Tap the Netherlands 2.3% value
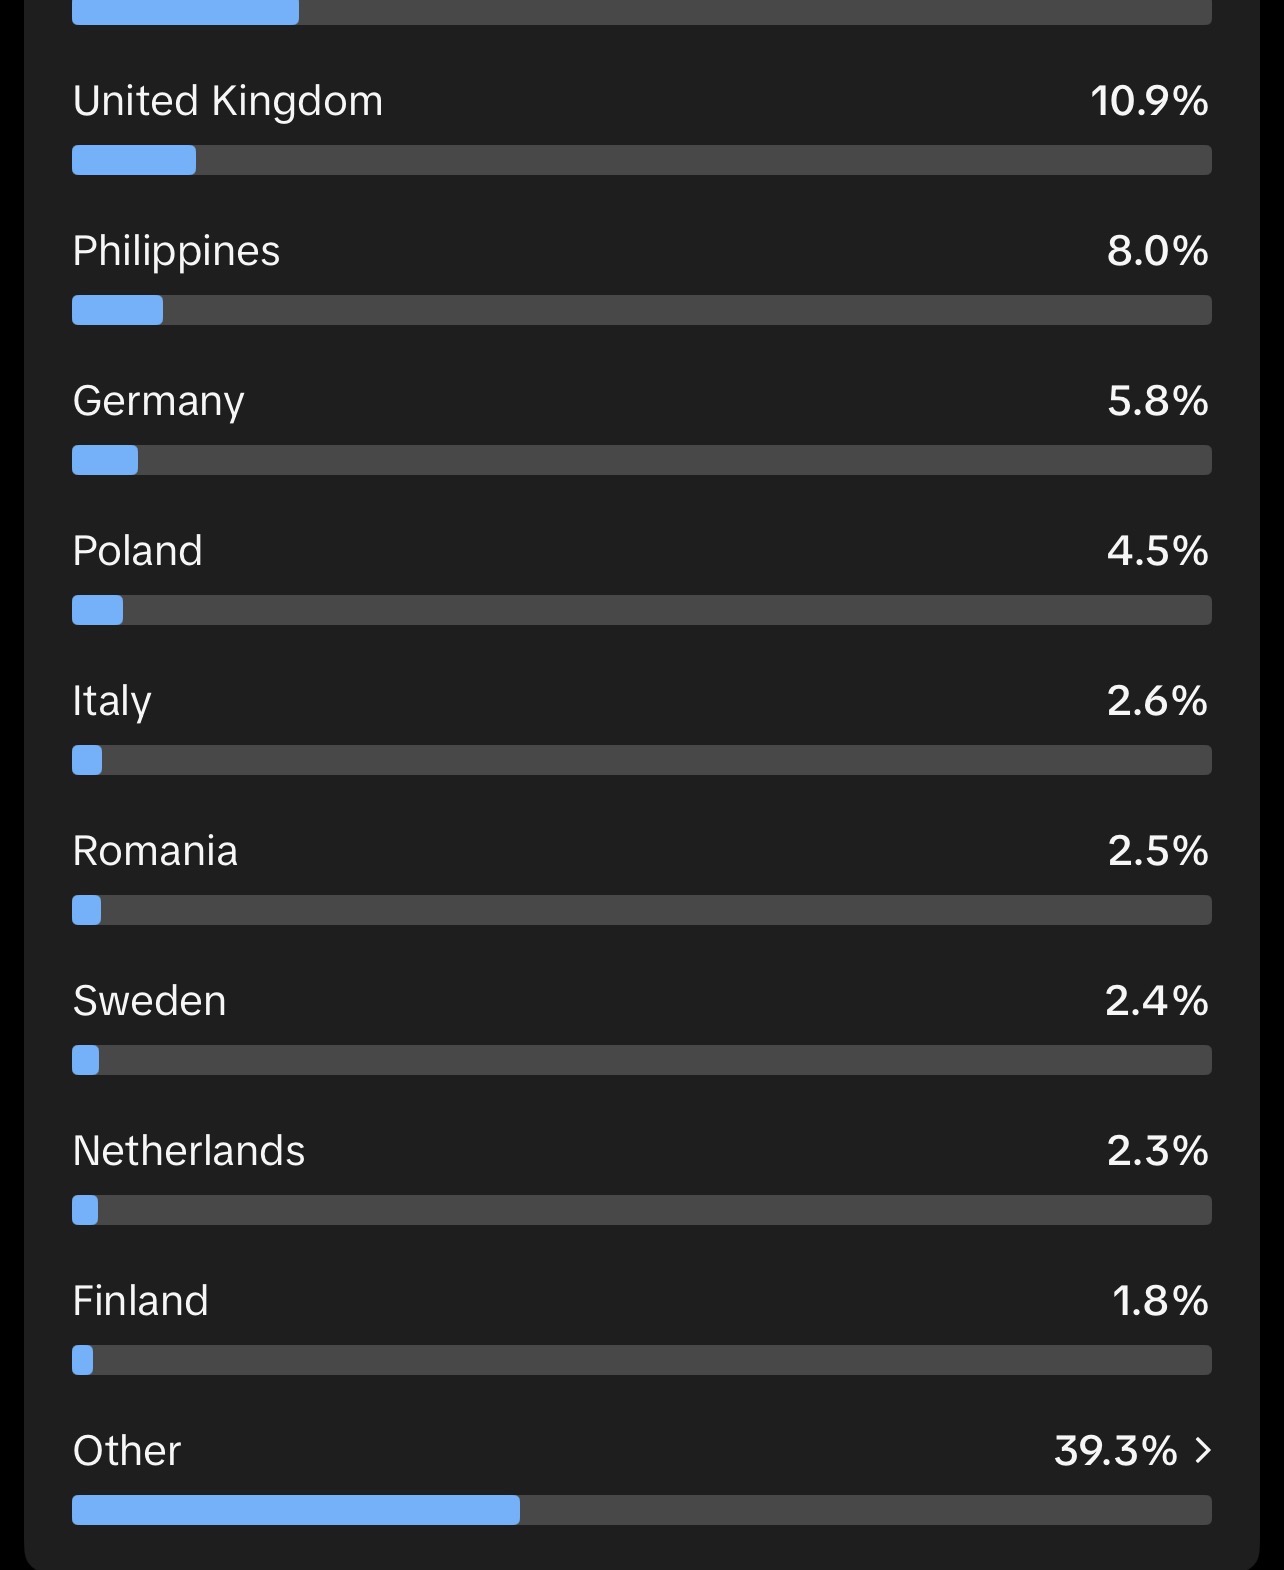1284x1570 pixels. coord(1158,1151)
